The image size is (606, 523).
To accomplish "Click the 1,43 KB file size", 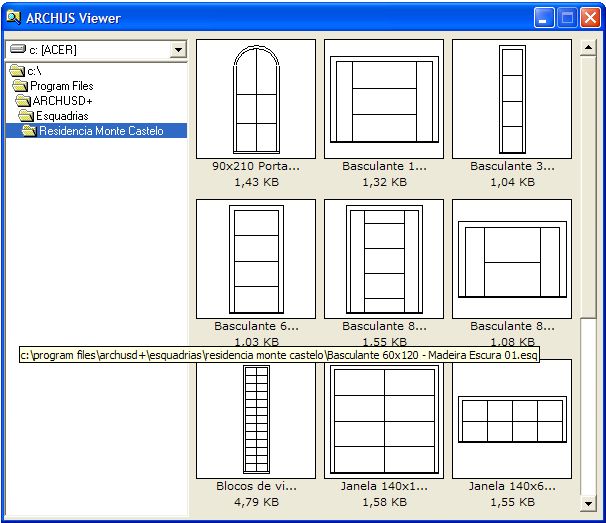I will [256, 182].
